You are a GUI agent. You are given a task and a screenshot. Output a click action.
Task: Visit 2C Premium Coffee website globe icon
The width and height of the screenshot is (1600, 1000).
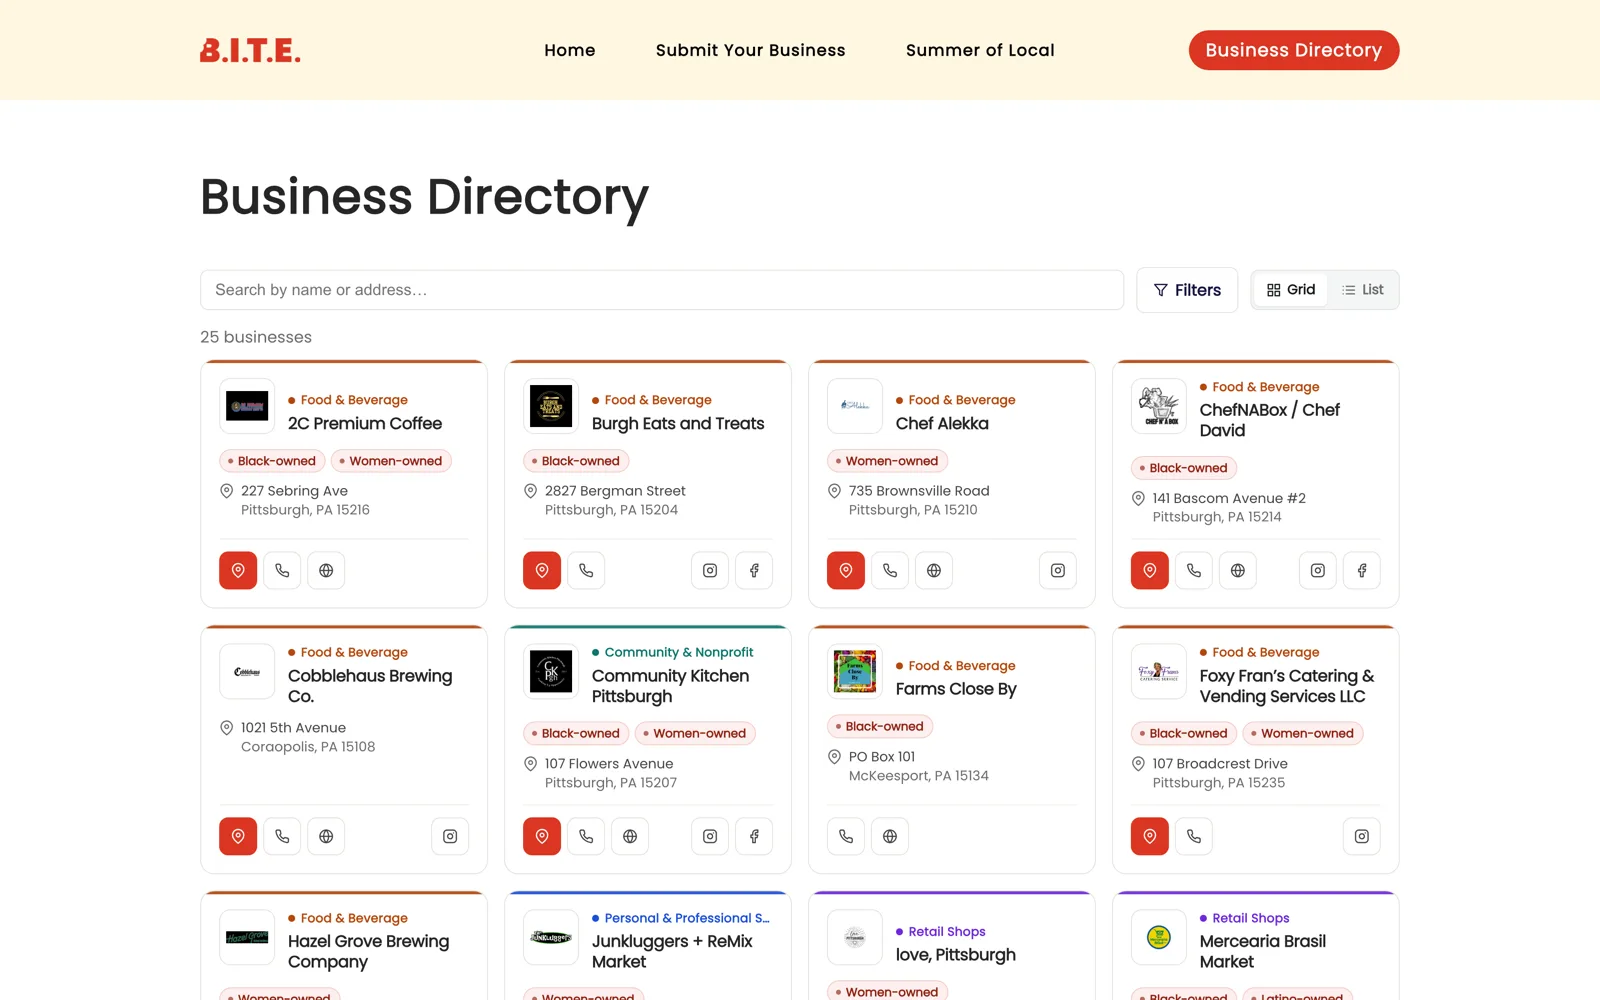[326, 570]
